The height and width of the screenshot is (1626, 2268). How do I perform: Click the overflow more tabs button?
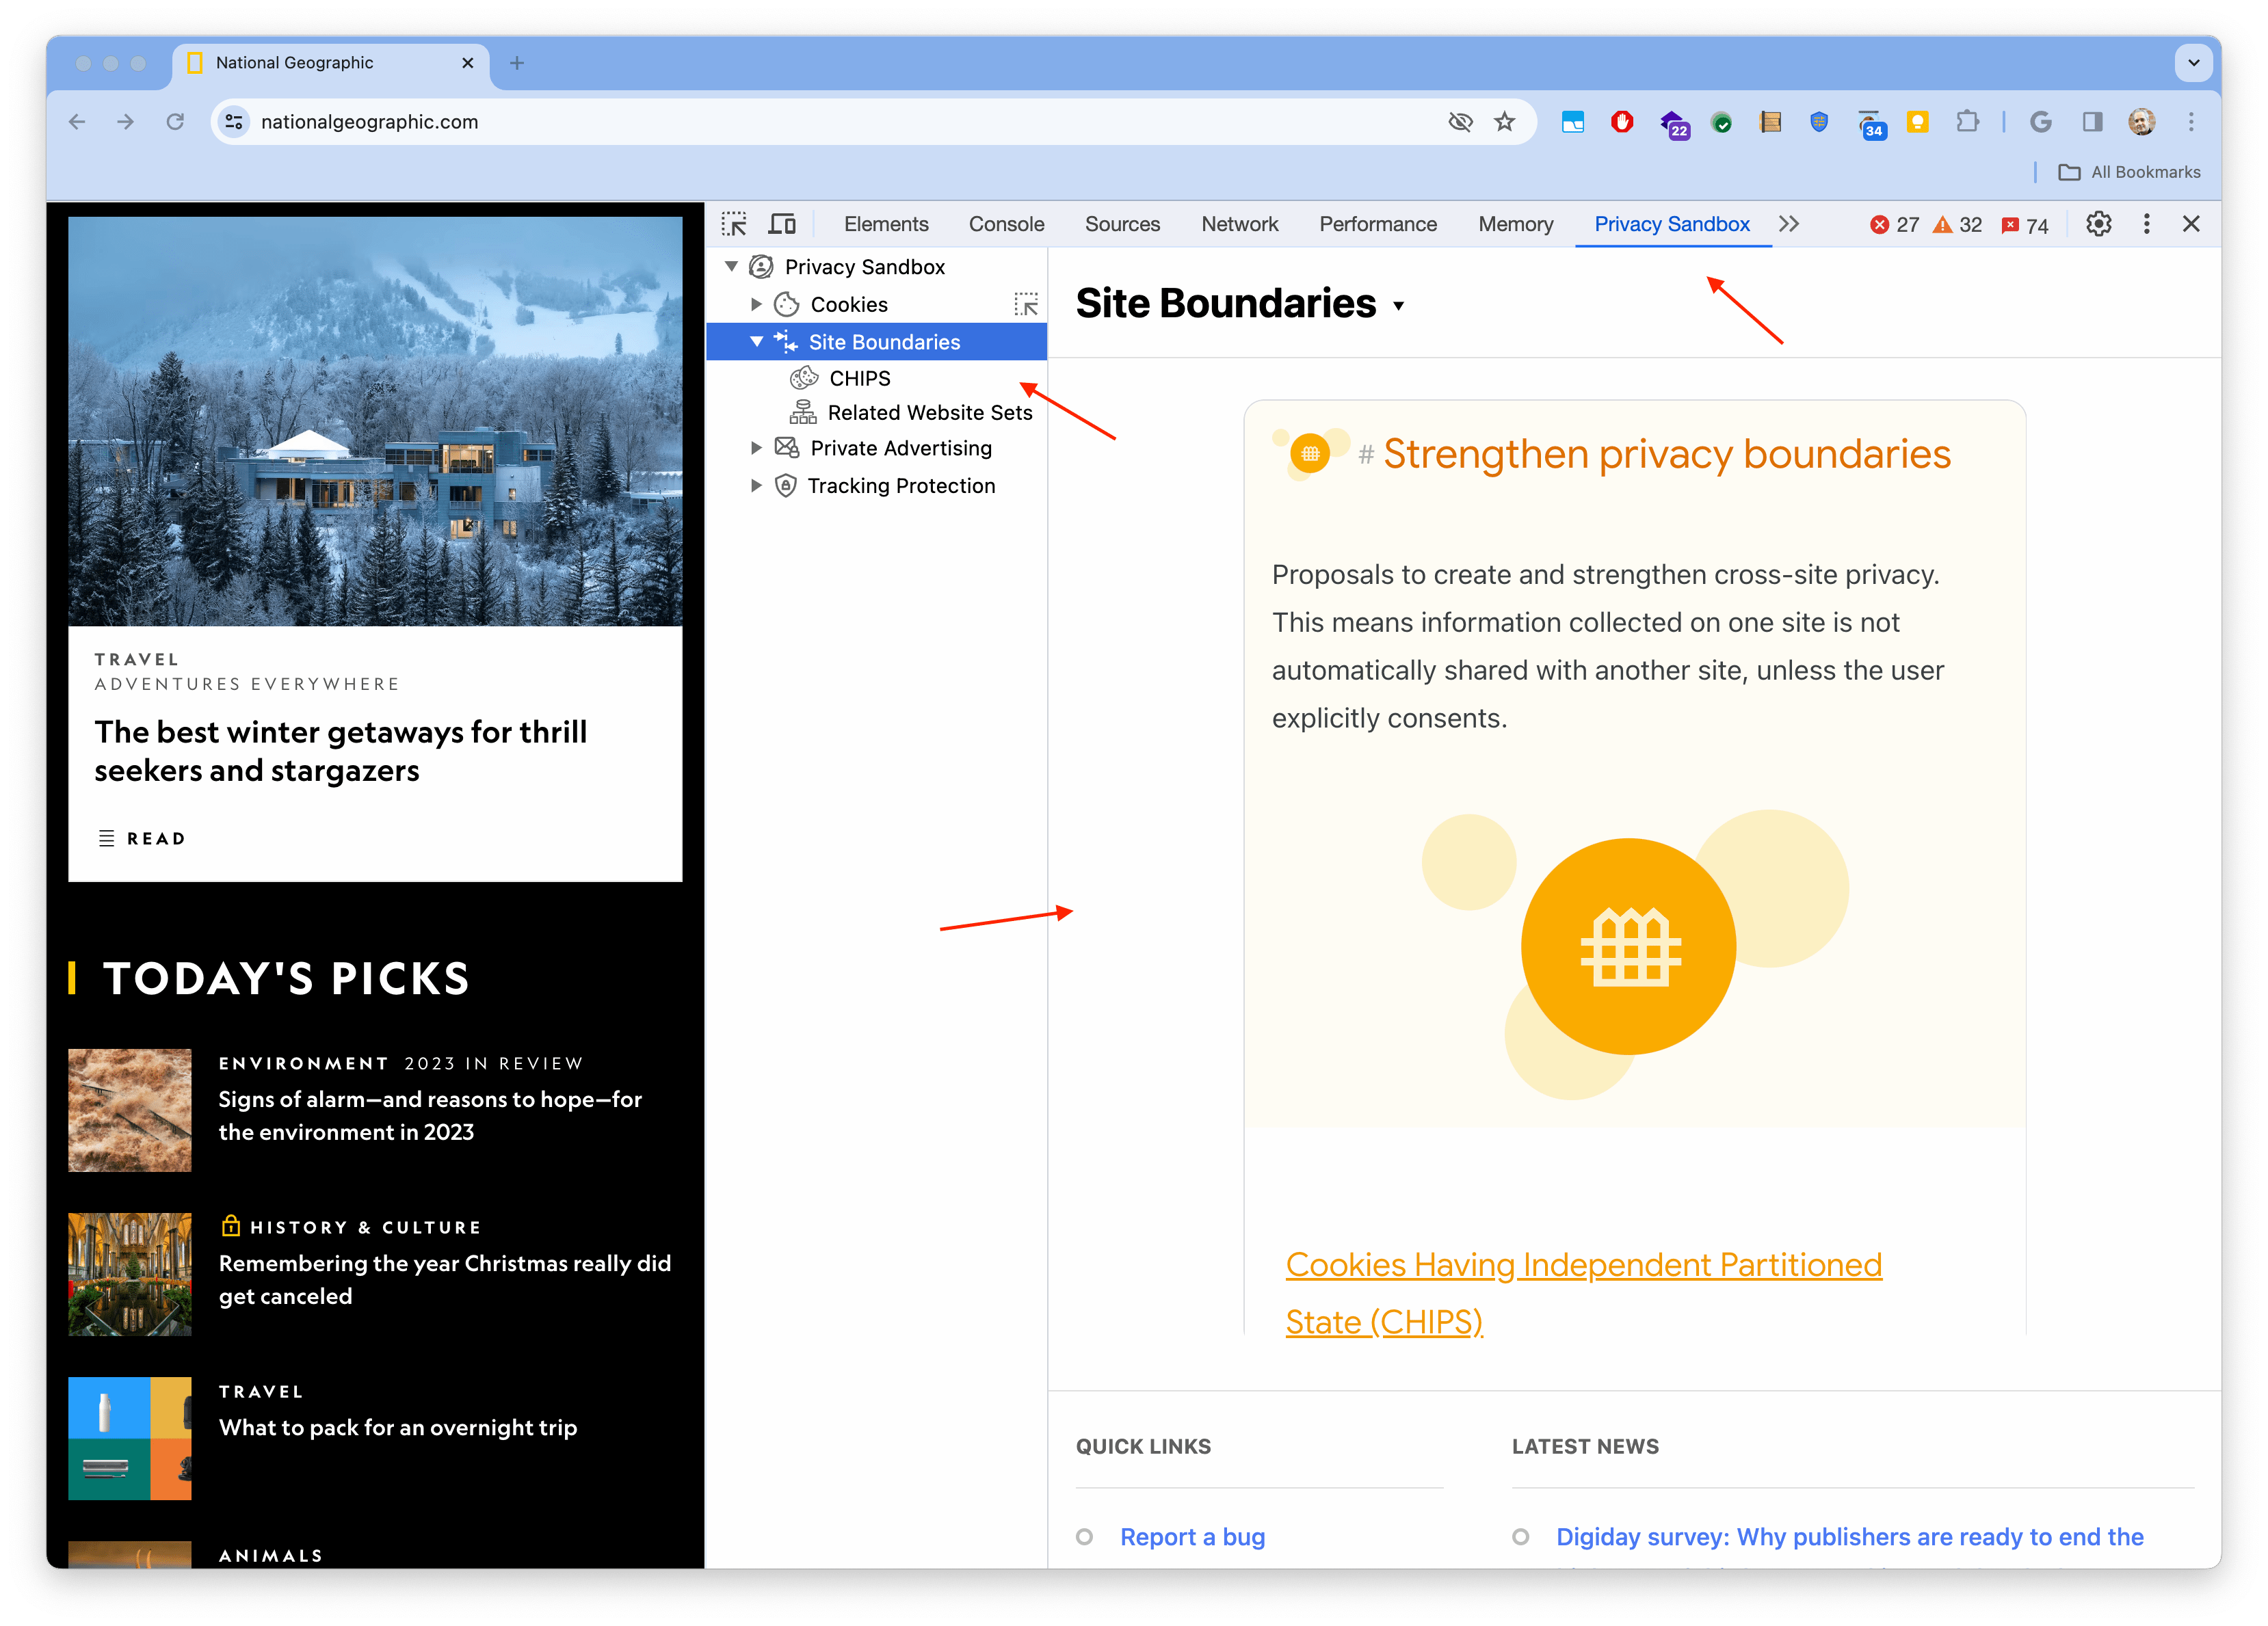1789,224
